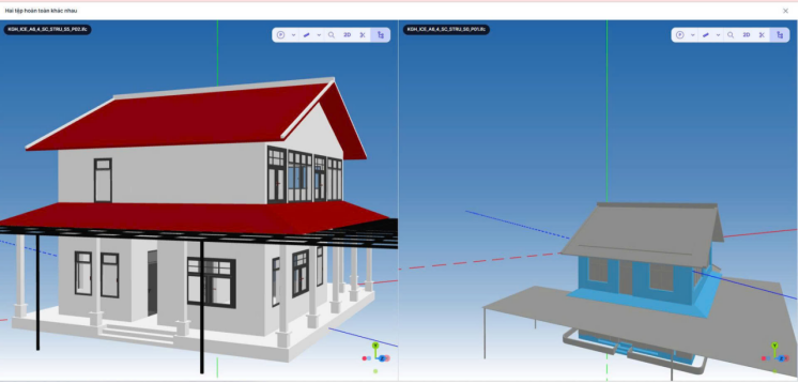The image size is (799, 383).
Task: Activate the section cut scissors in left viewer
Action: pyautogui.click(x=363, y=35)
